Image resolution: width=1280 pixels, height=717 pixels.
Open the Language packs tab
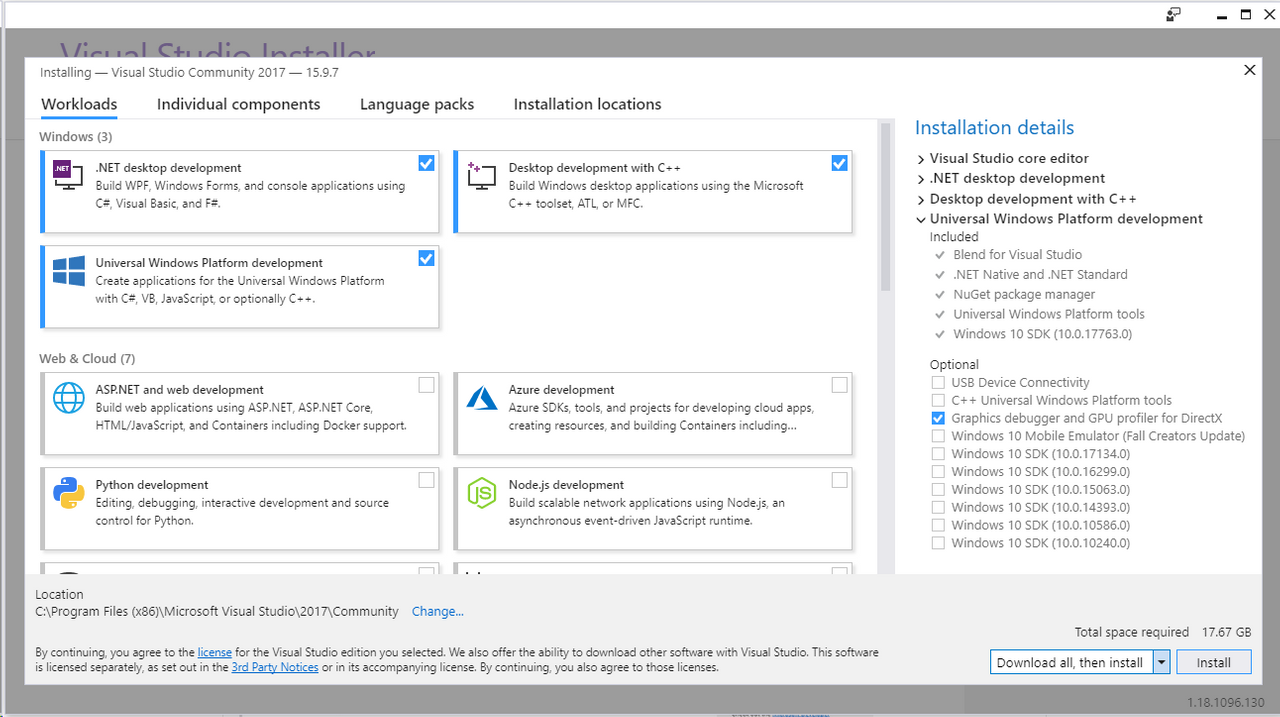(x=417, y=104)
